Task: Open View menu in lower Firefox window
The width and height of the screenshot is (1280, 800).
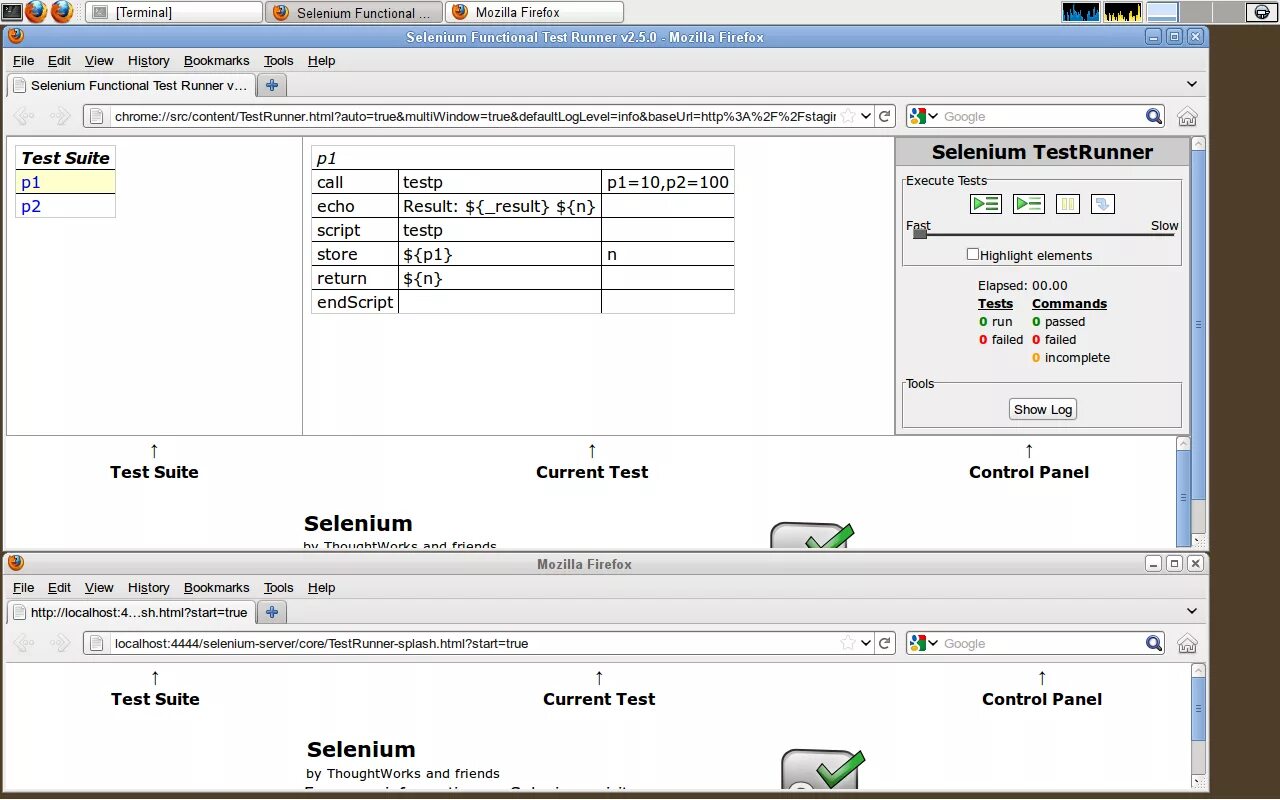Action: tap(99, 587)
